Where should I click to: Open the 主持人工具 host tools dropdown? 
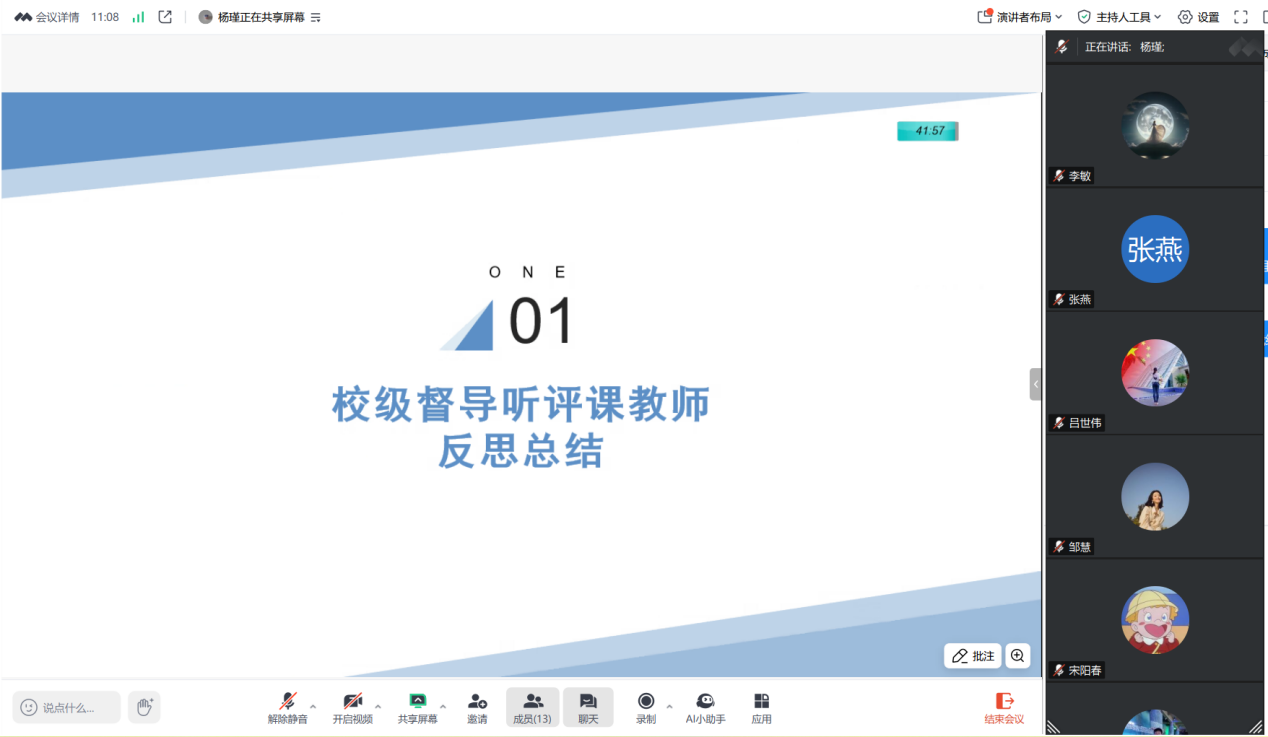[x=1119, y=17]
